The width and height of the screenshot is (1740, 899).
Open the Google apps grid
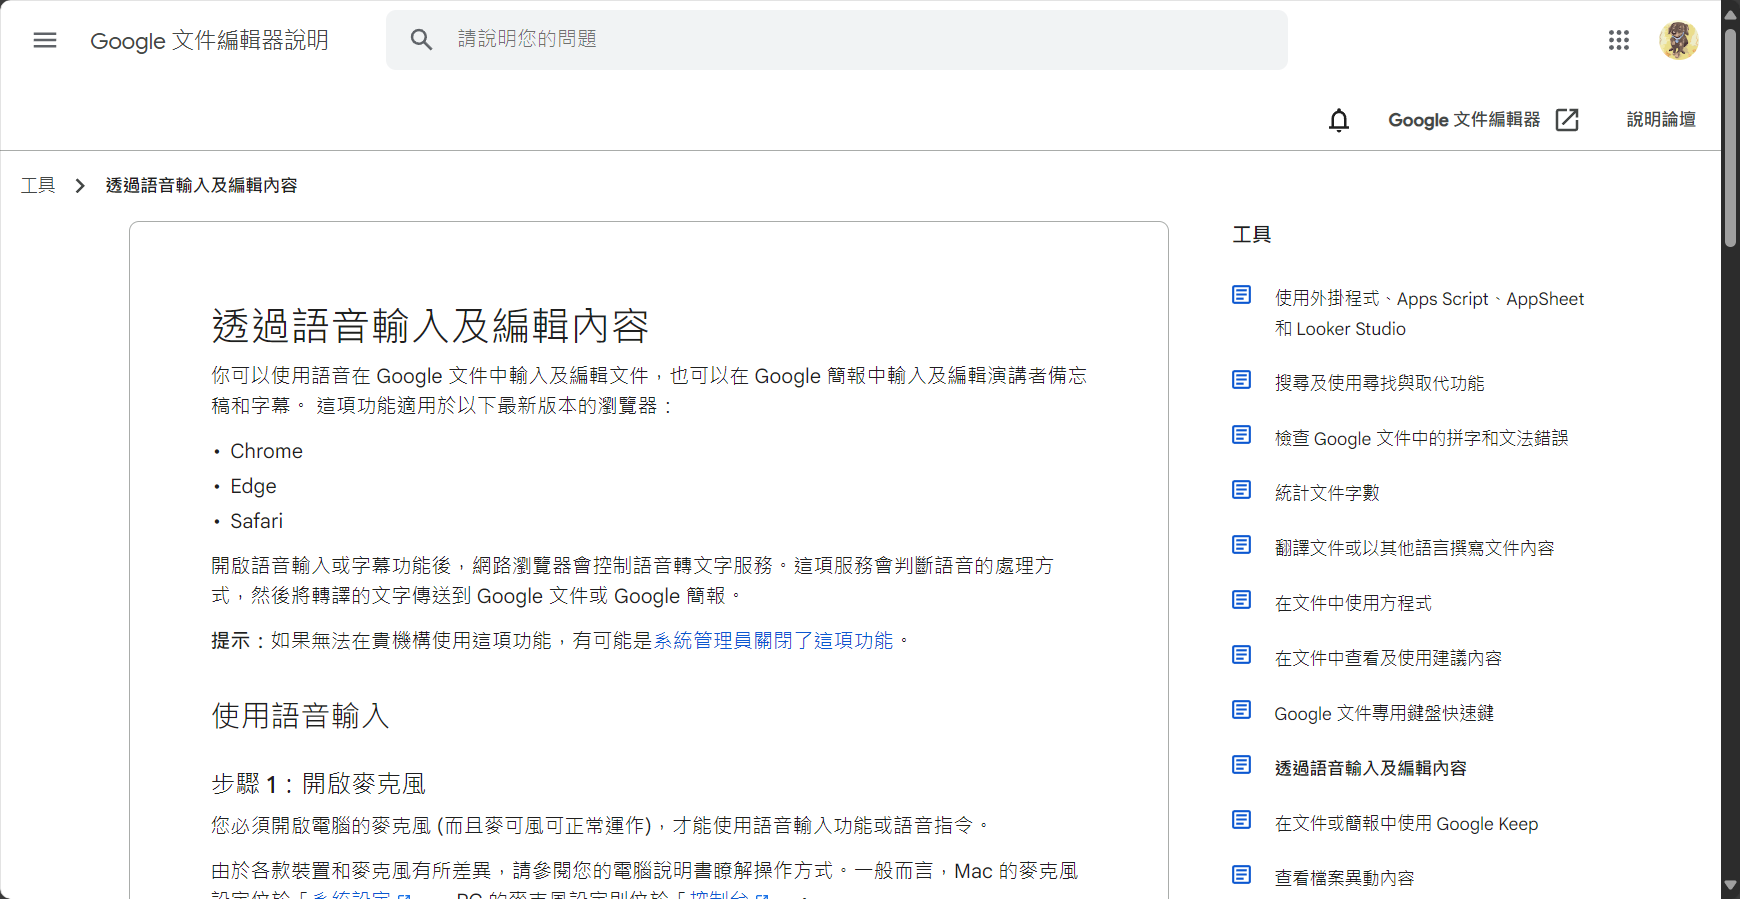click(x=1619, y=40)
